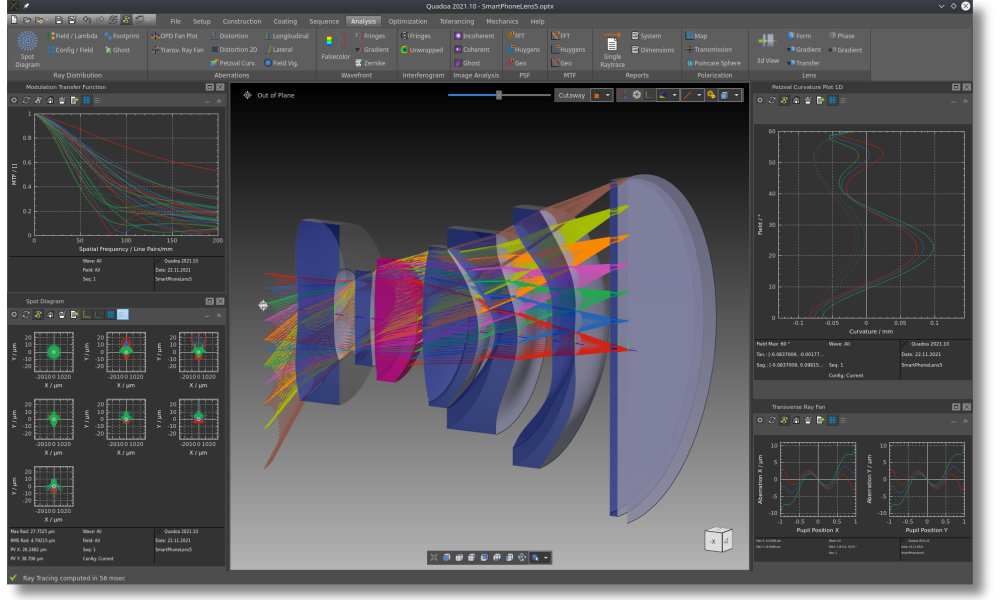Open the cutaway color dropdown in the viewport toolbar

607,95
